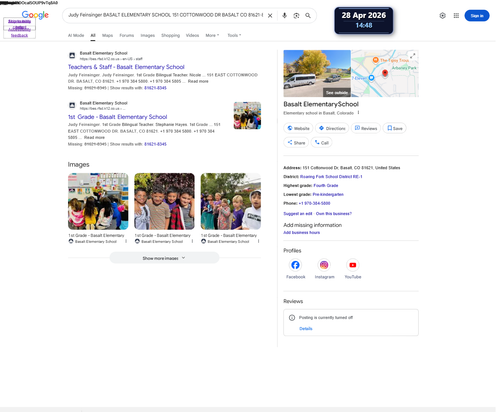500x412 pixels.
Task: Click the Directions button
Action: pos(332,128)
